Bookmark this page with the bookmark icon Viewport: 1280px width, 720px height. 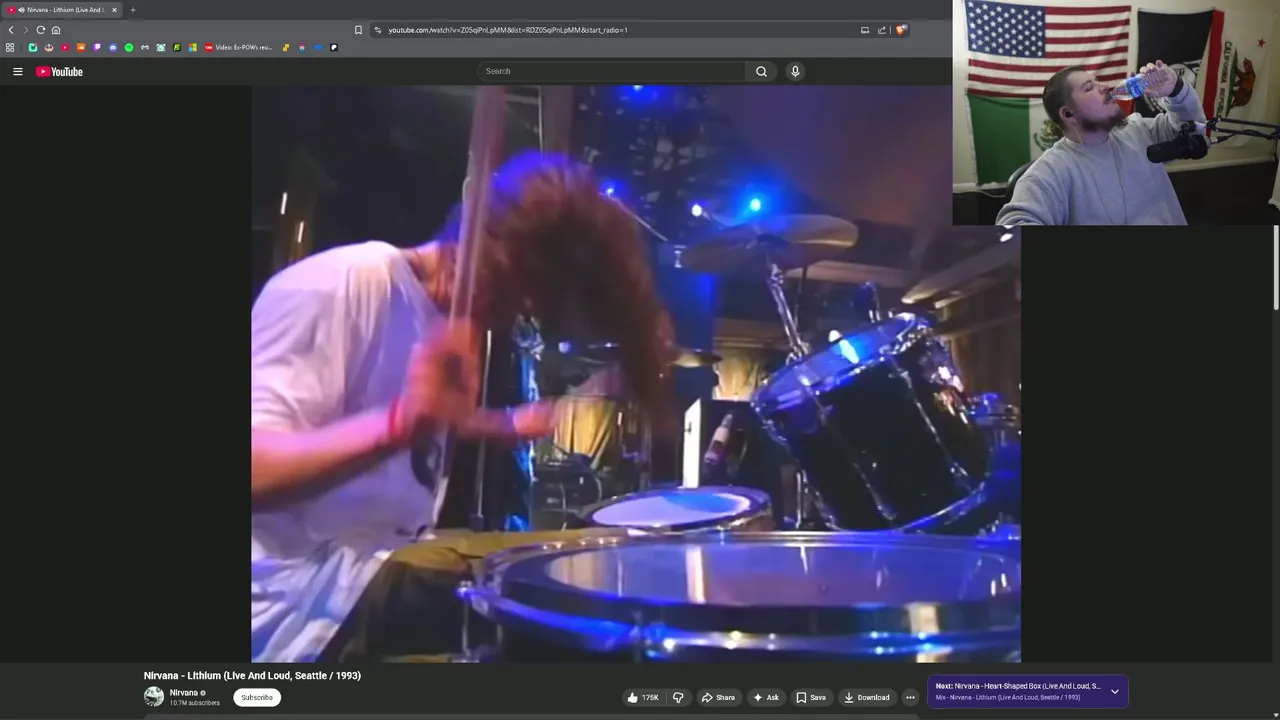point(358,30)
